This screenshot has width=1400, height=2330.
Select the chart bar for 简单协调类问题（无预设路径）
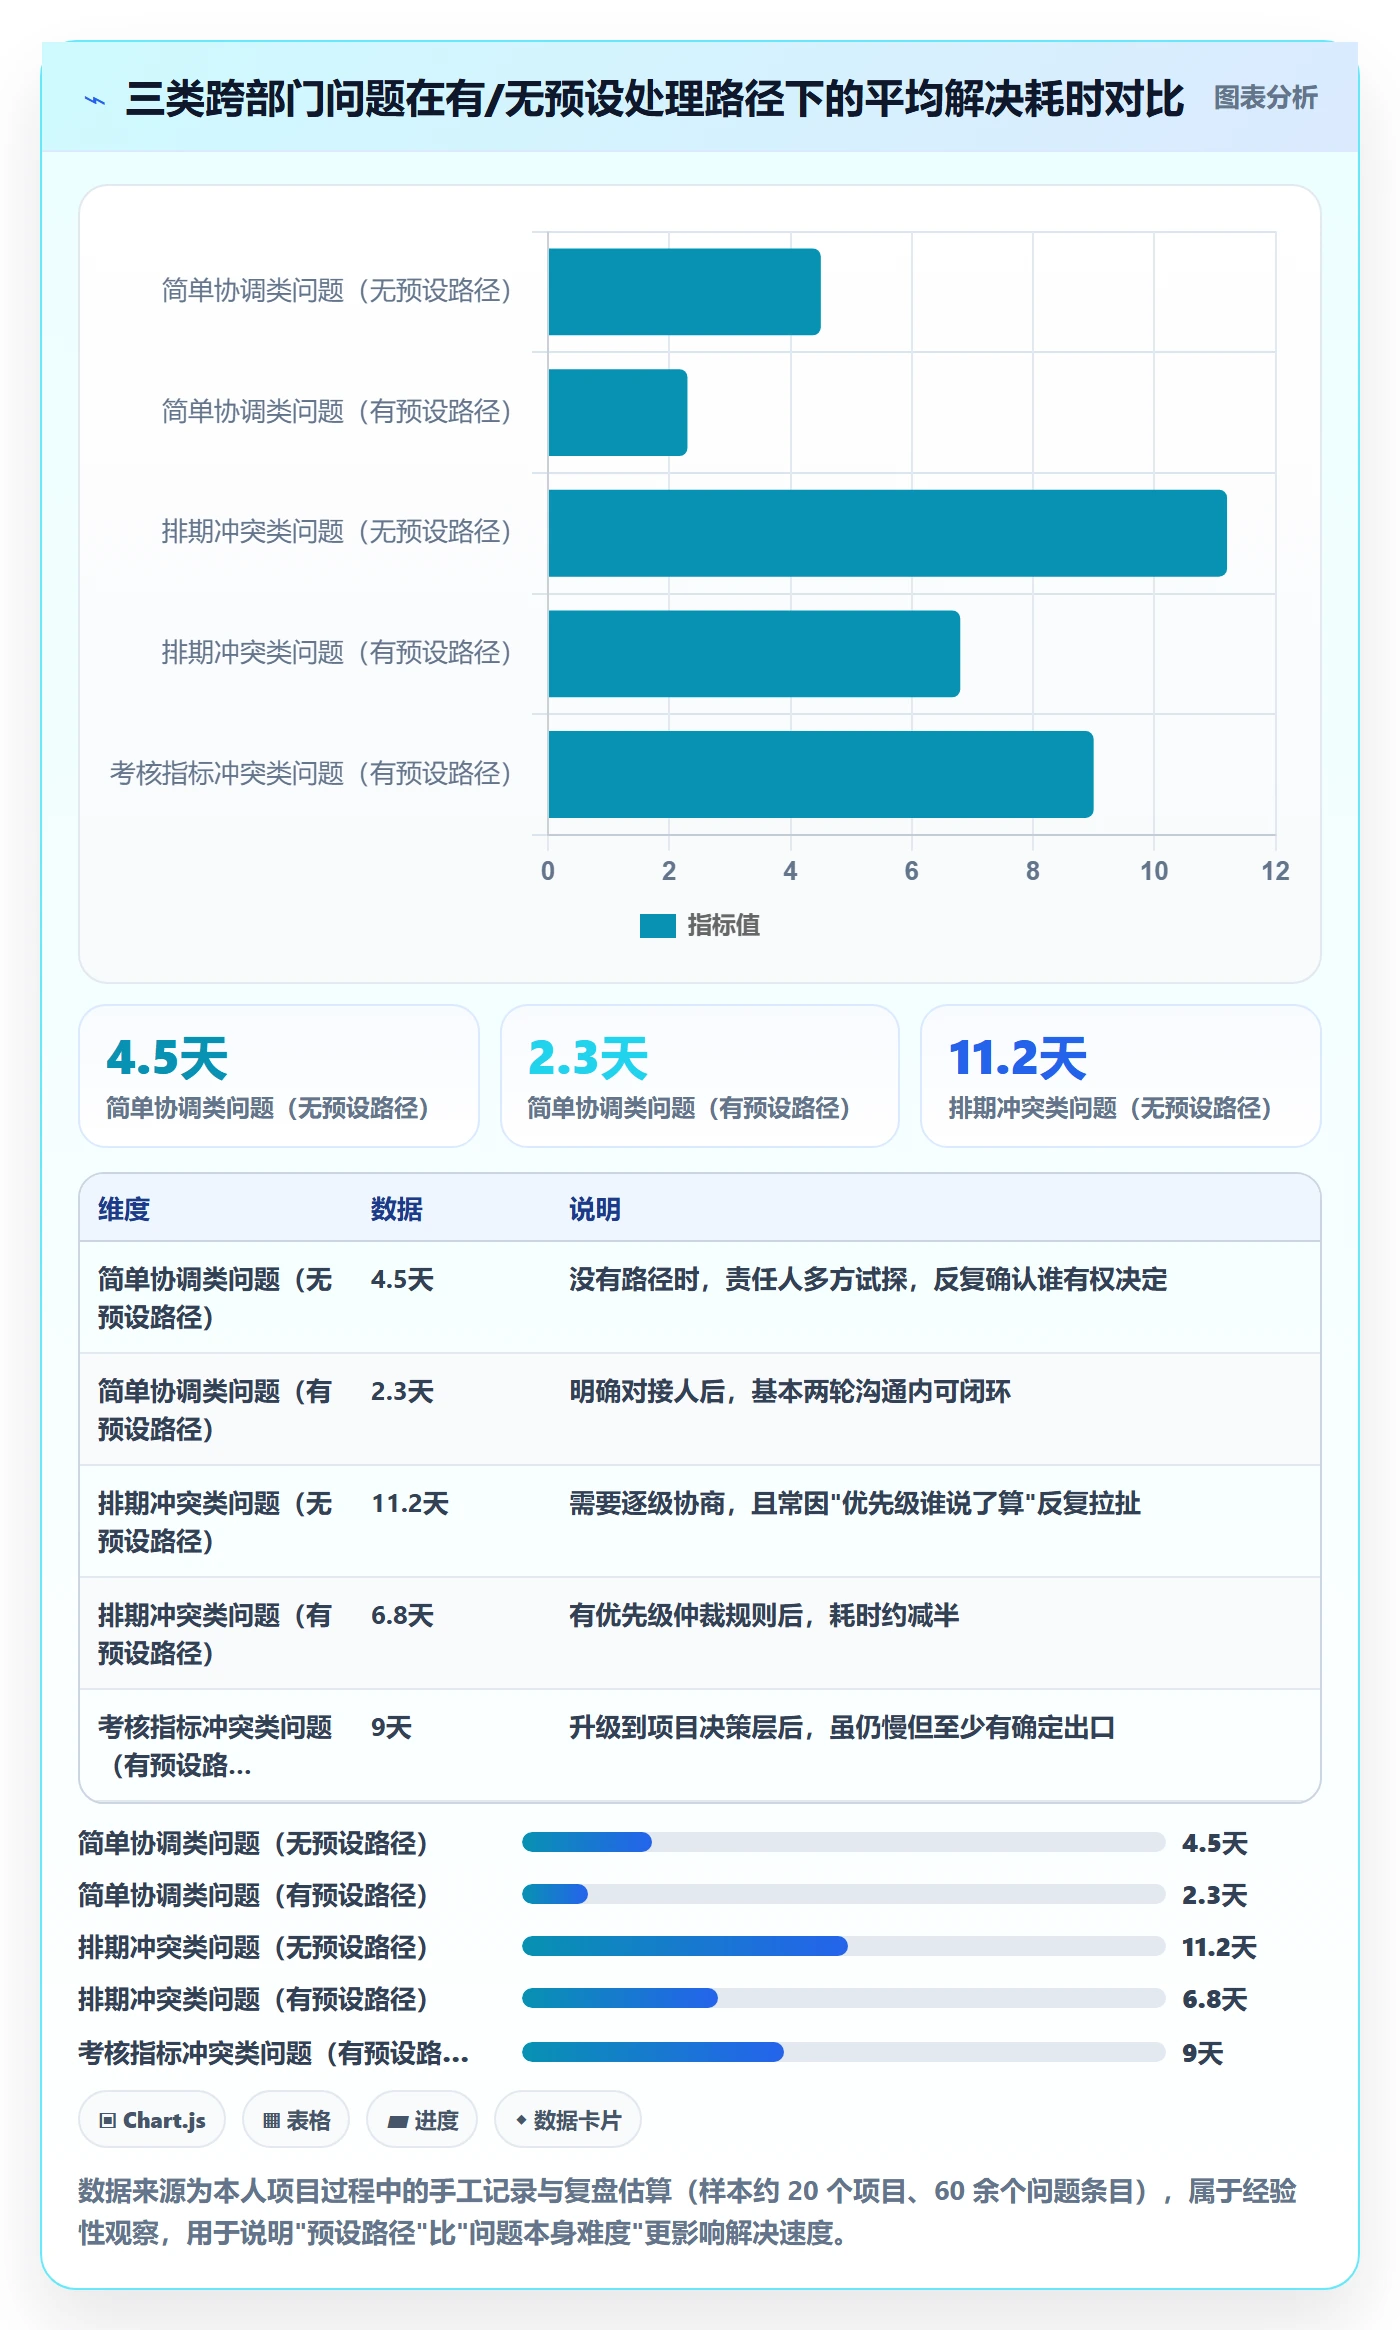point(684,292)
